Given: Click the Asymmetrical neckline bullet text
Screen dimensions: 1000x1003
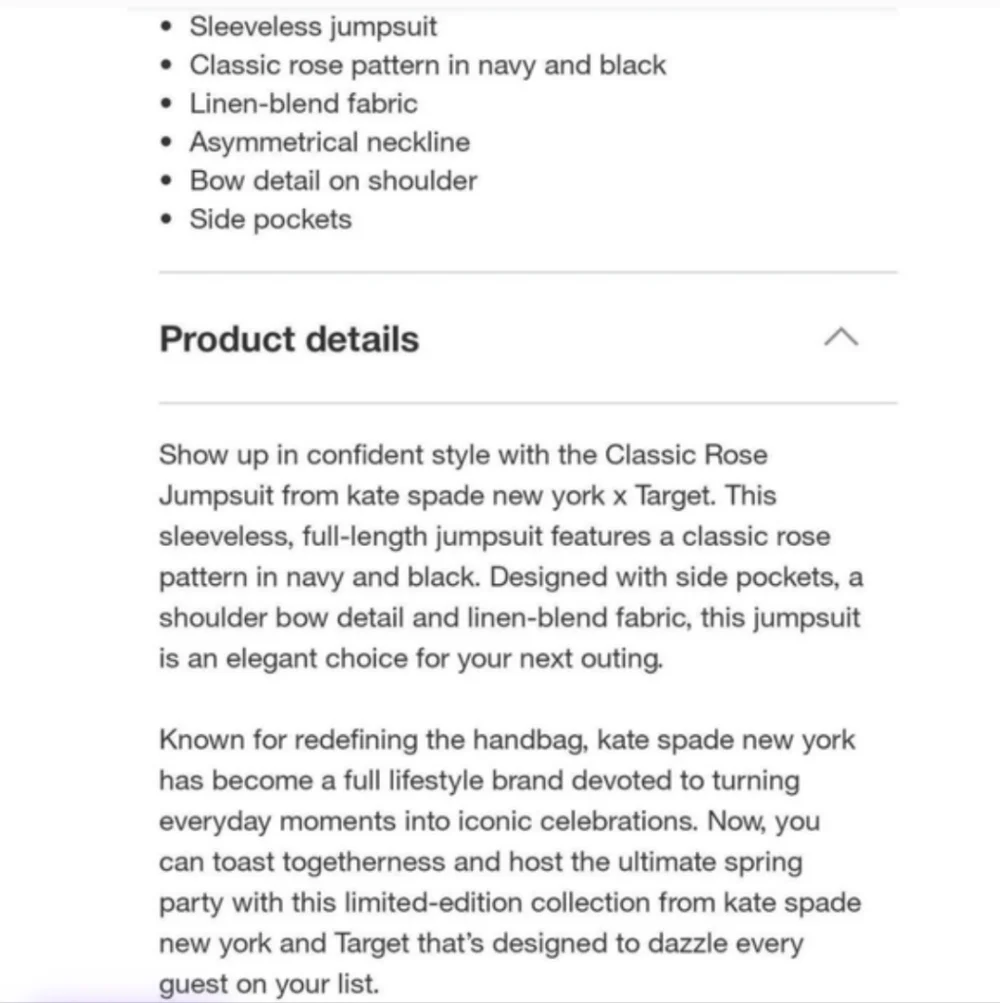Looking at the screenshot, I should (x=329, y=142).
